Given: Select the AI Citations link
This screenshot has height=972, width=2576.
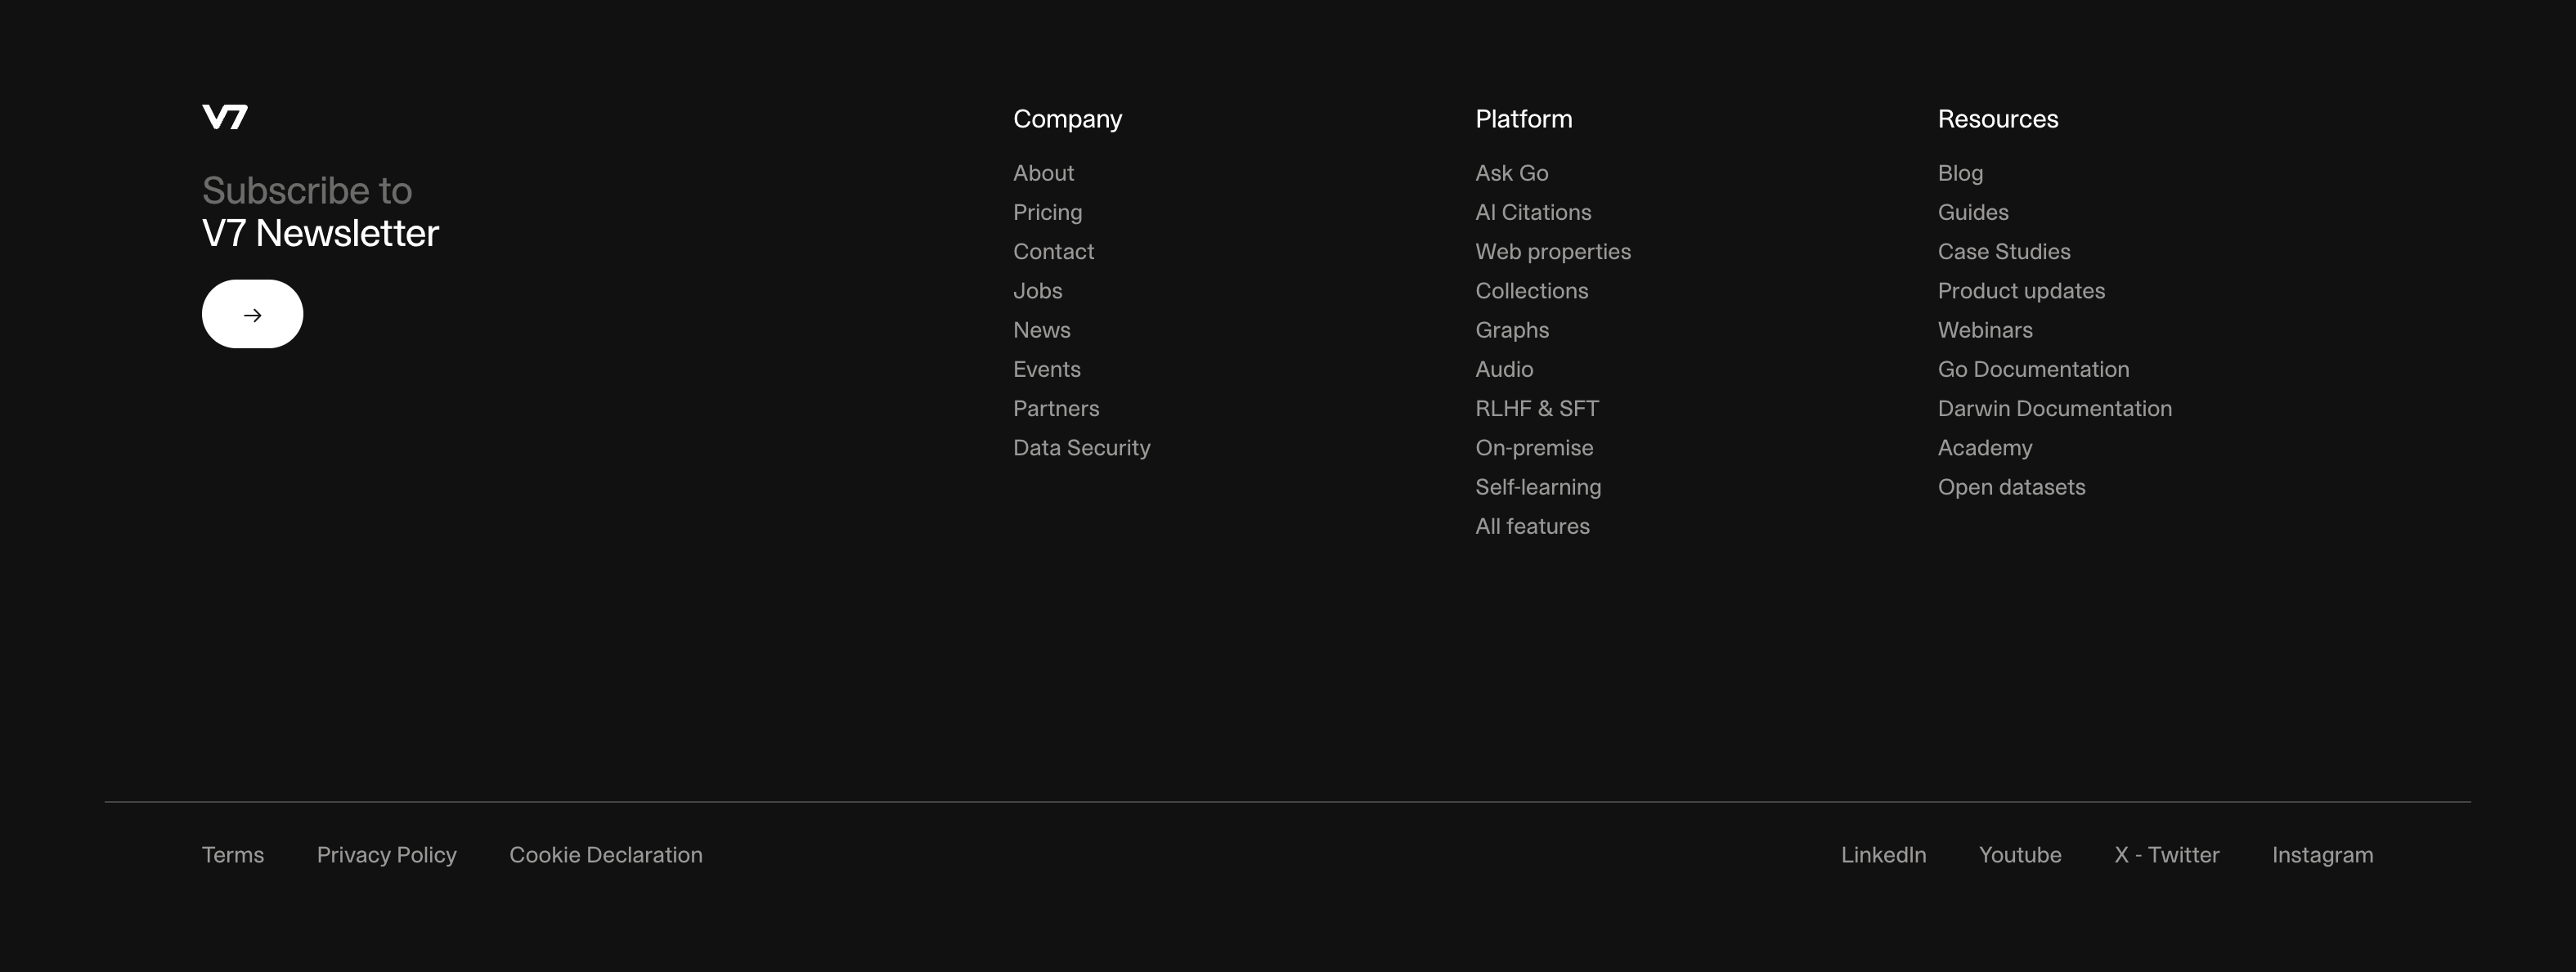Looking at the screenshot, I should [x=1533, y=212].
